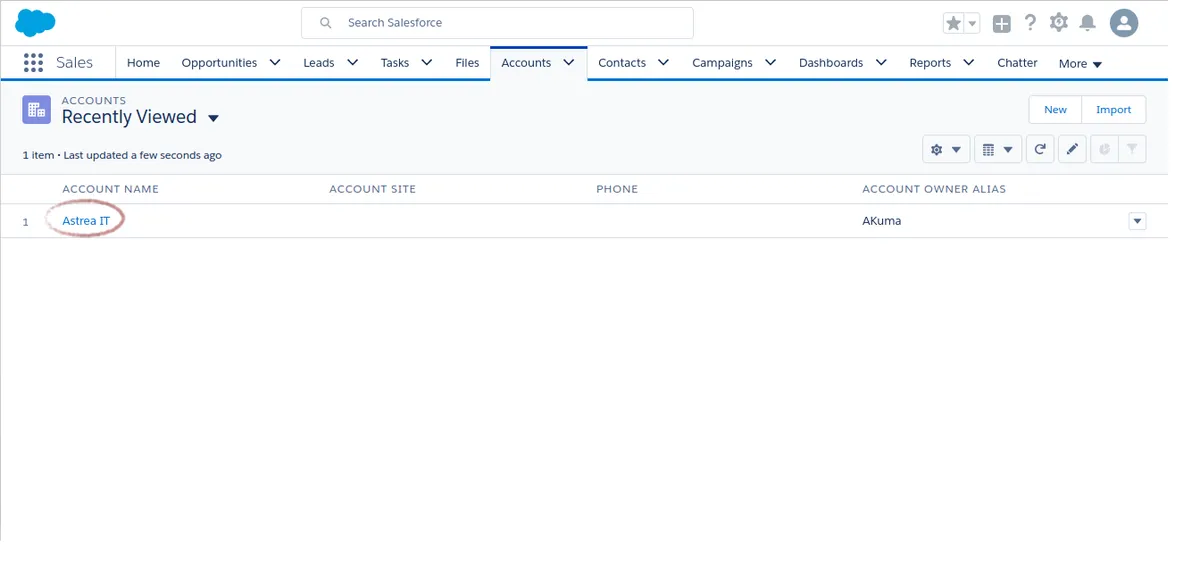1200x571 pixels.
Task: Open the global actions plus icon
Action: [1001, 23]
